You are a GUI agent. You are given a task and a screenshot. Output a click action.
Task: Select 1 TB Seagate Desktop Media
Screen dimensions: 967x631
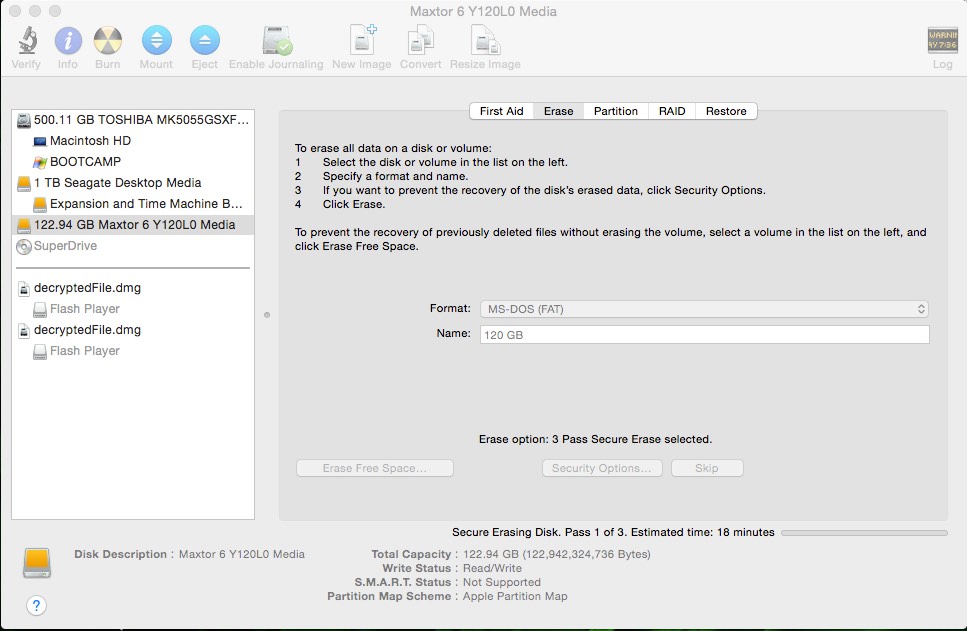pyautogui.click(x=133, y=183)
